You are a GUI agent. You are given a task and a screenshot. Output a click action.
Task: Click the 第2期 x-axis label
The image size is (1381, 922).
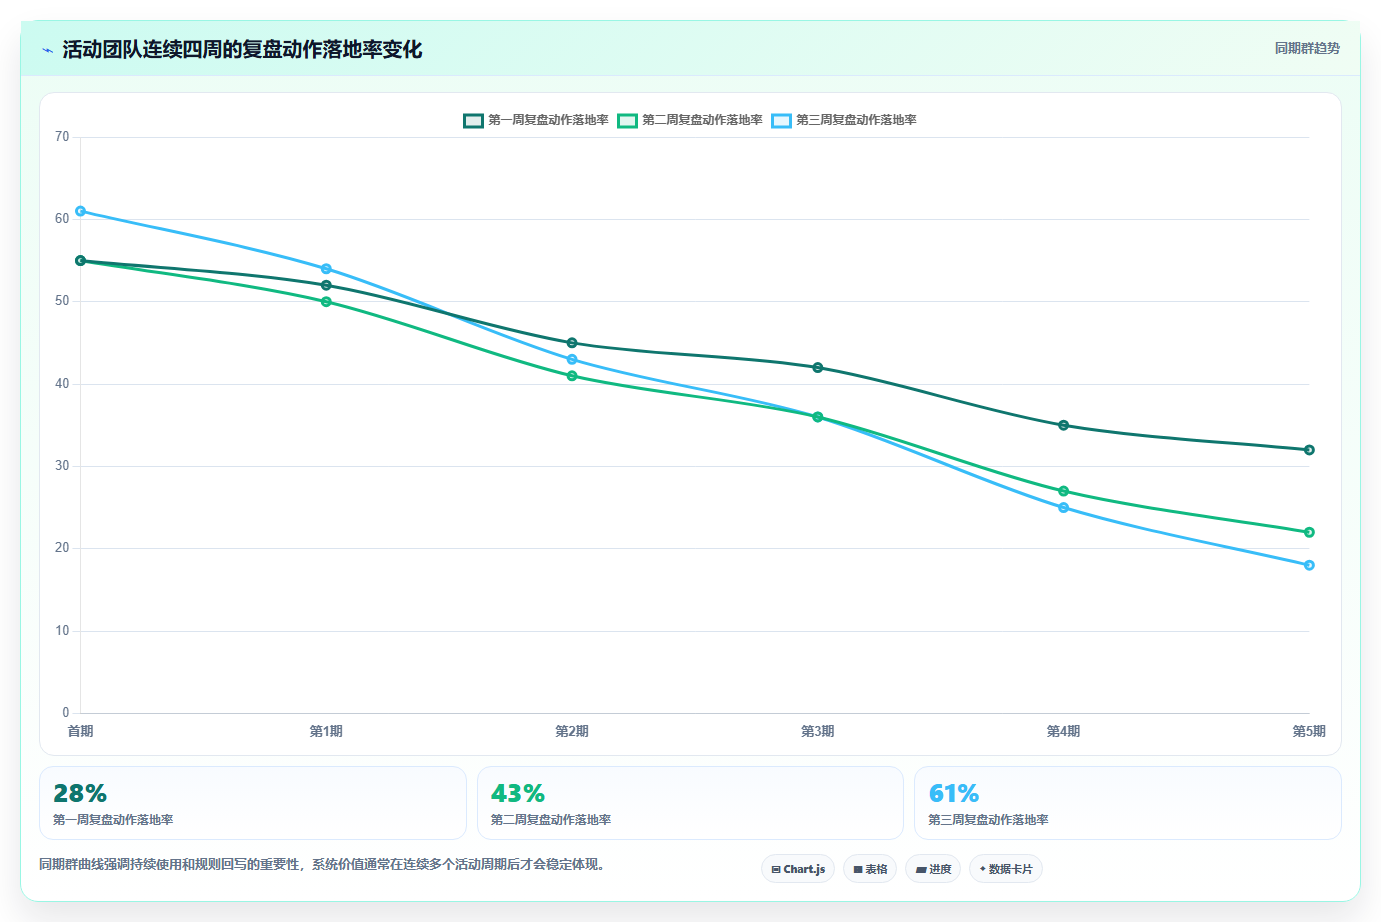(572, 732)
